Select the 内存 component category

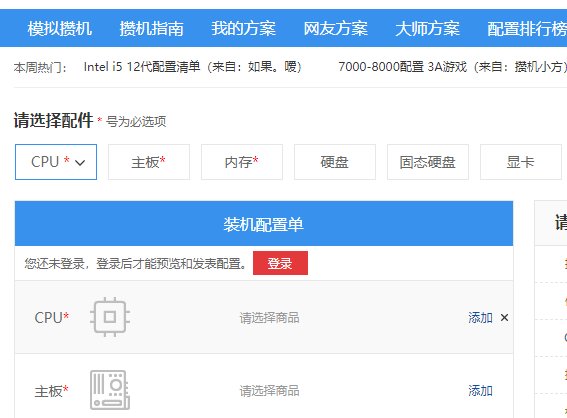click(x=242, y=162)
